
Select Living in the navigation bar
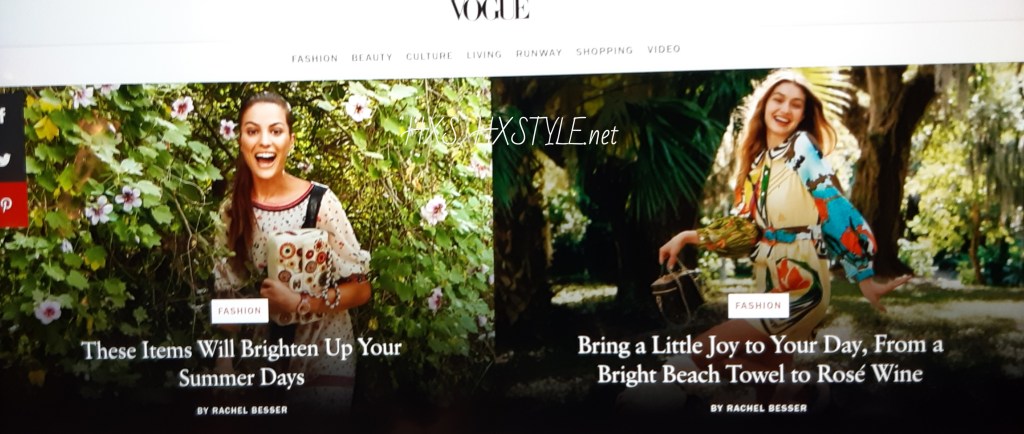pyautogui.click(x=484, y=55)
